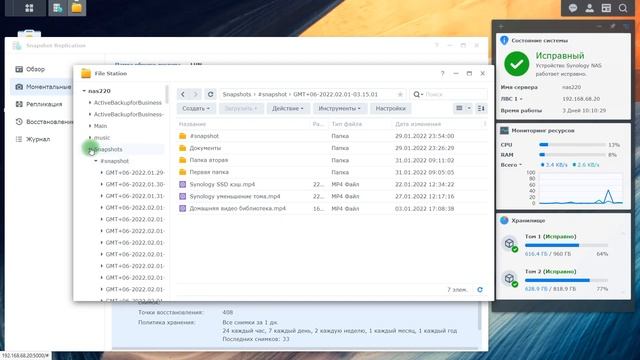Open ЛВС 1 network dropdown in widget
This screenshot has height=360, width=640.
click(x=512, y=99)
